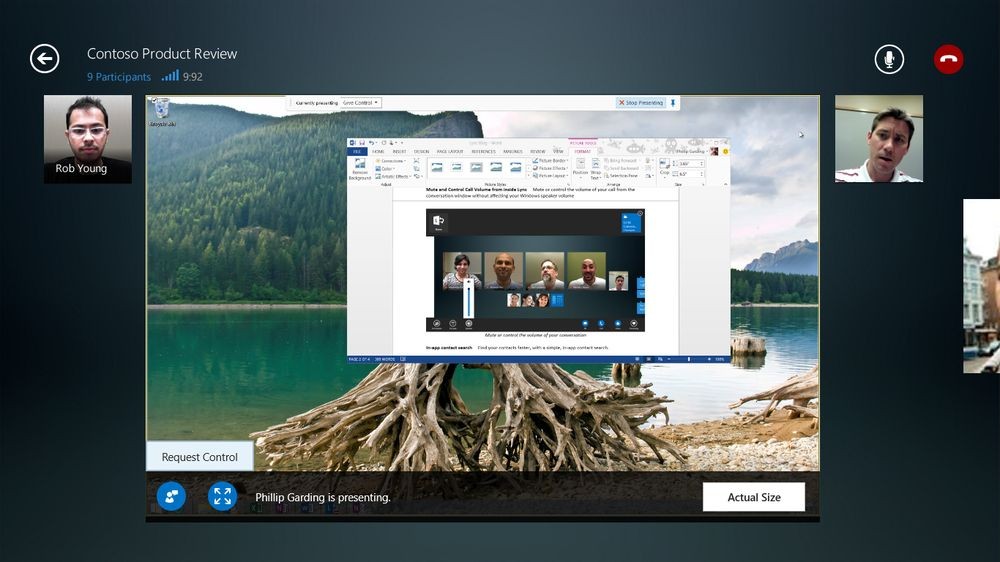Open the Give Control dropdown in sharing bar
Viewport: 1000px width, 562px height.
[360, 103]
